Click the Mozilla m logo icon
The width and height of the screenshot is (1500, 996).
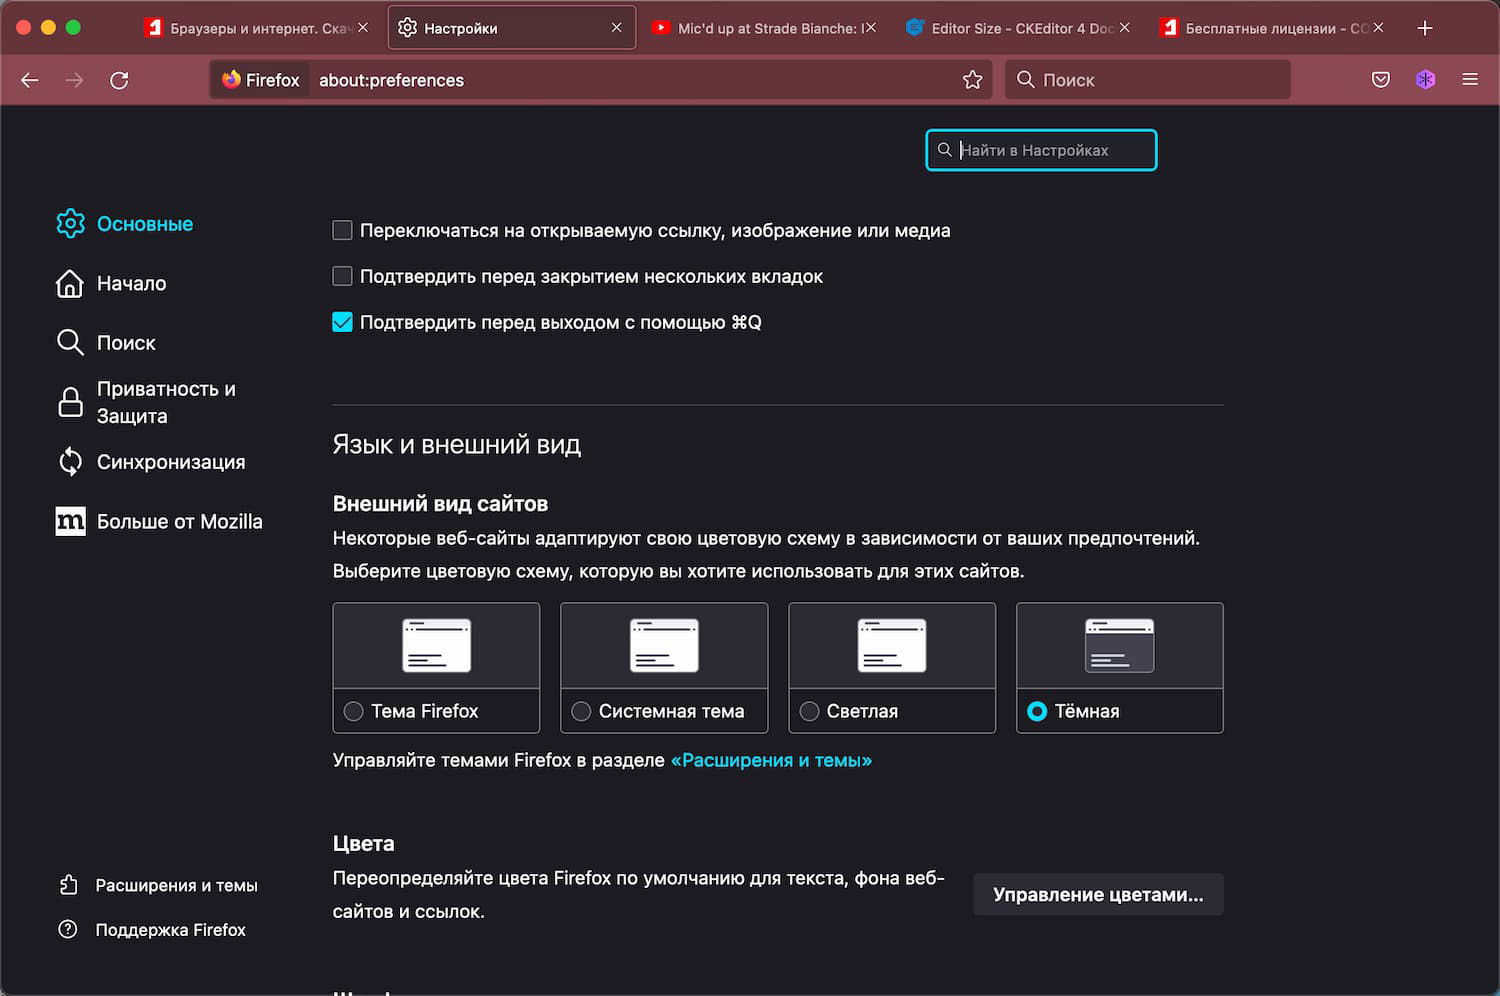70,521
